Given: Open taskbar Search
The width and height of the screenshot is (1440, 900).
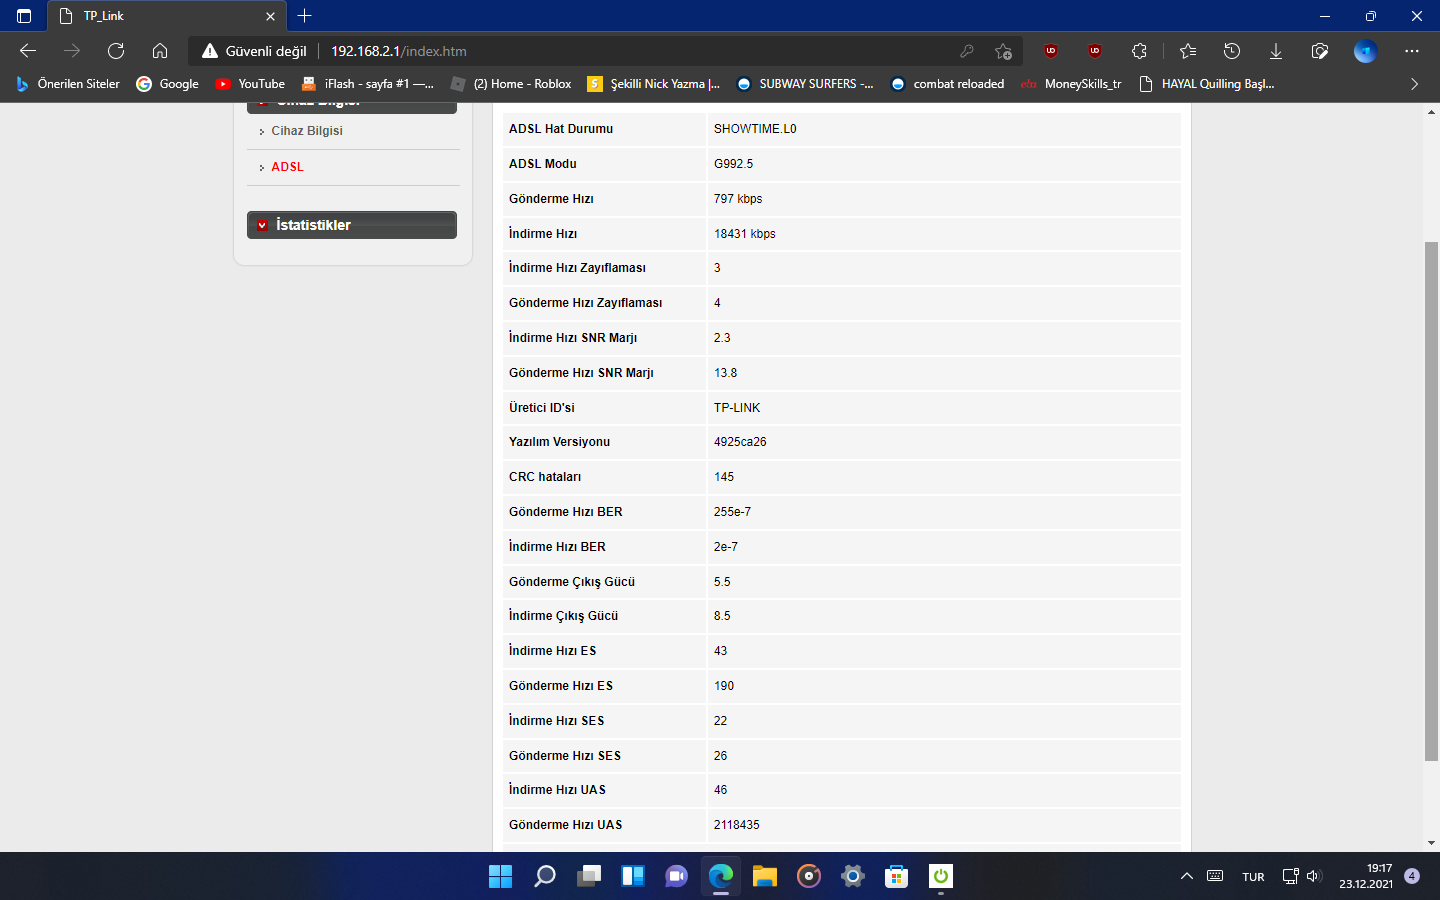Looking at the screenshot, I should tap(544, 877).
